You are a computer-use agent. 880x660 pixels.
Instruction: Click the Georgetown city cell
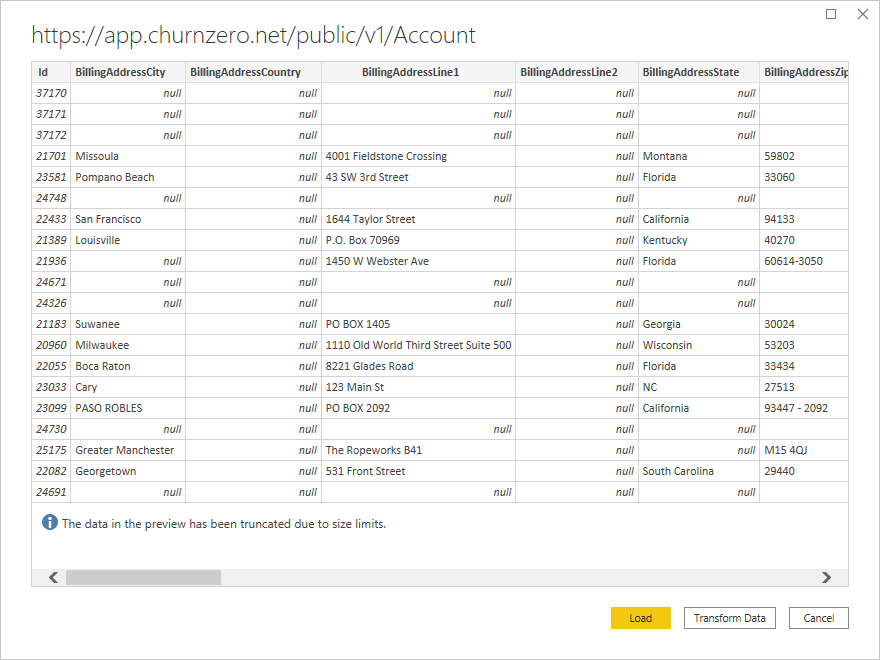[128, 471]
